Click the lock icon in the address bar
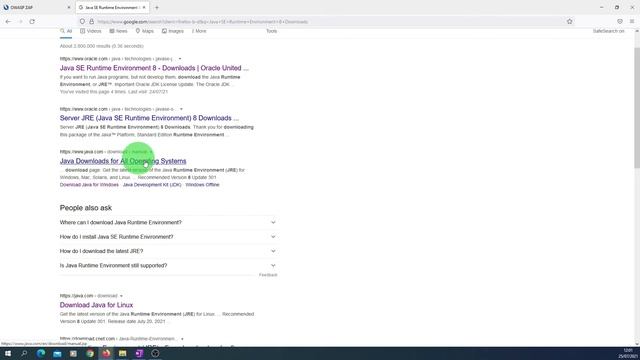This screenshot has height=360, width=640. click(x=91, y=22)
